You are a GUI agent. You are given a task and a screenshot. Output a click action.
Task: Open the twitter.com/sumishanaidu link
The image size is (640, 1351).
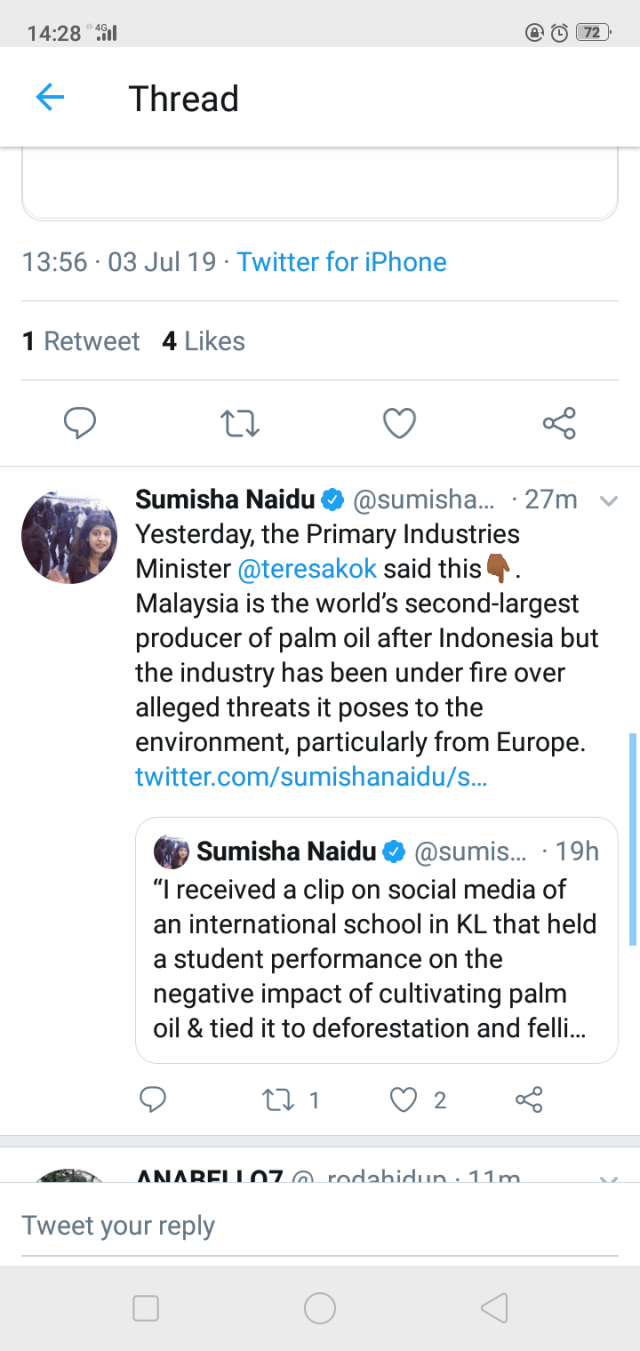coord(311,777)
